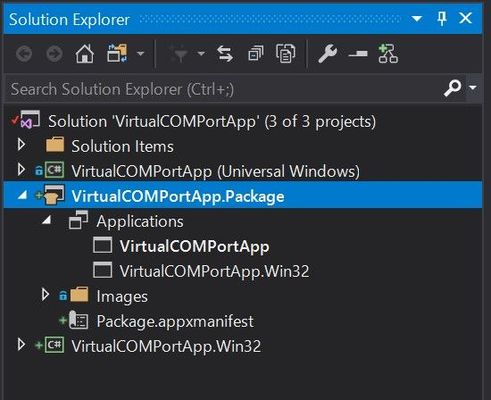Click the Home icon in toolbar
Viewport: 491px width, 400px height.
(x=85, y=54)
